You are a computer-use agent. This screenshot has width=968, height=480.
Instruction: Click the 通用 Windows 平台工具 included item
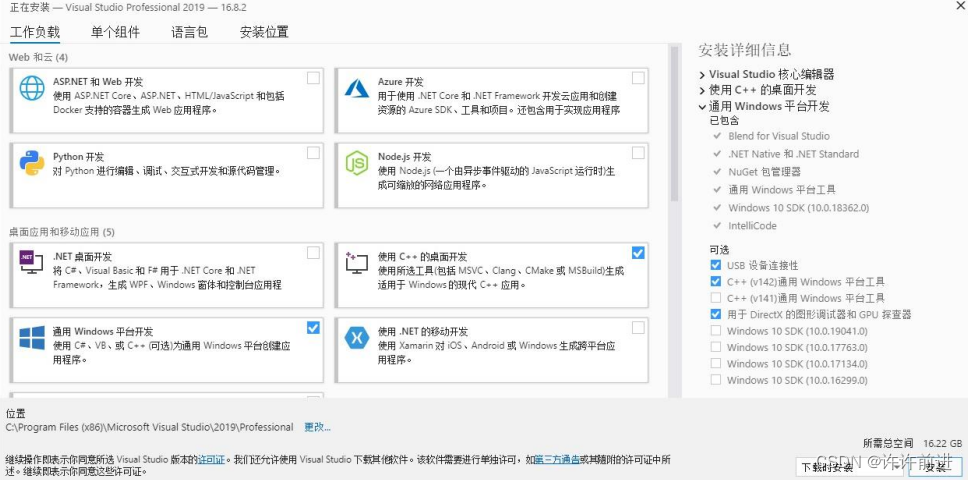782,189
